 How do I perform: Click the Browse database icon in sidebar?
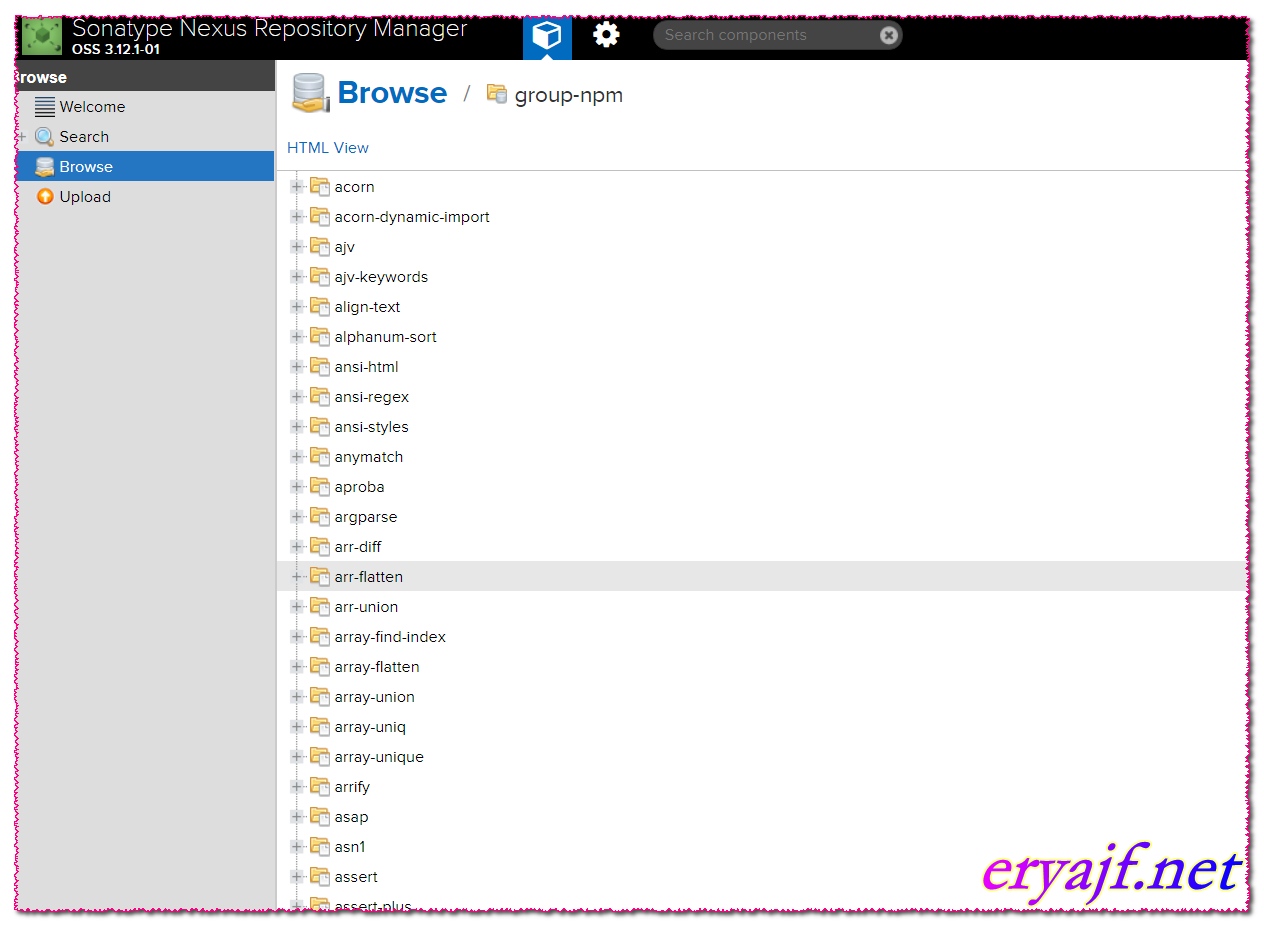click(x=45, y=167)
